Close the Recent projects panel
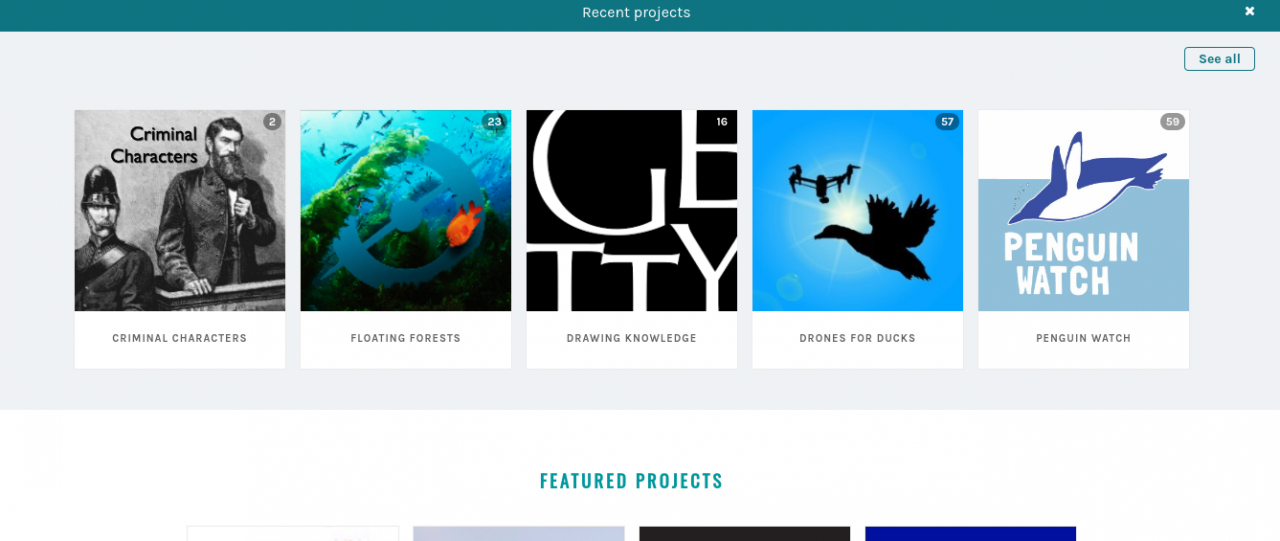Image resolution: width=1280 pixels, height=541 pixels. tap(1249, 12)
